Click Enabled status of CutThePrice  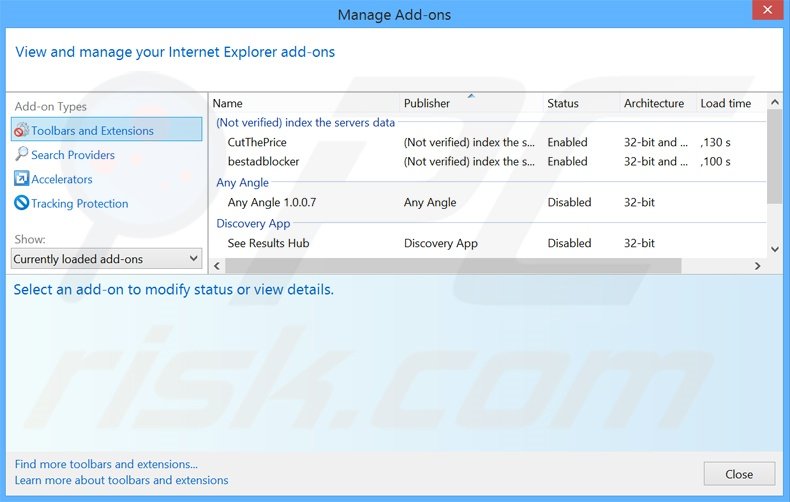pyautogui.click(x=567, y=142)
